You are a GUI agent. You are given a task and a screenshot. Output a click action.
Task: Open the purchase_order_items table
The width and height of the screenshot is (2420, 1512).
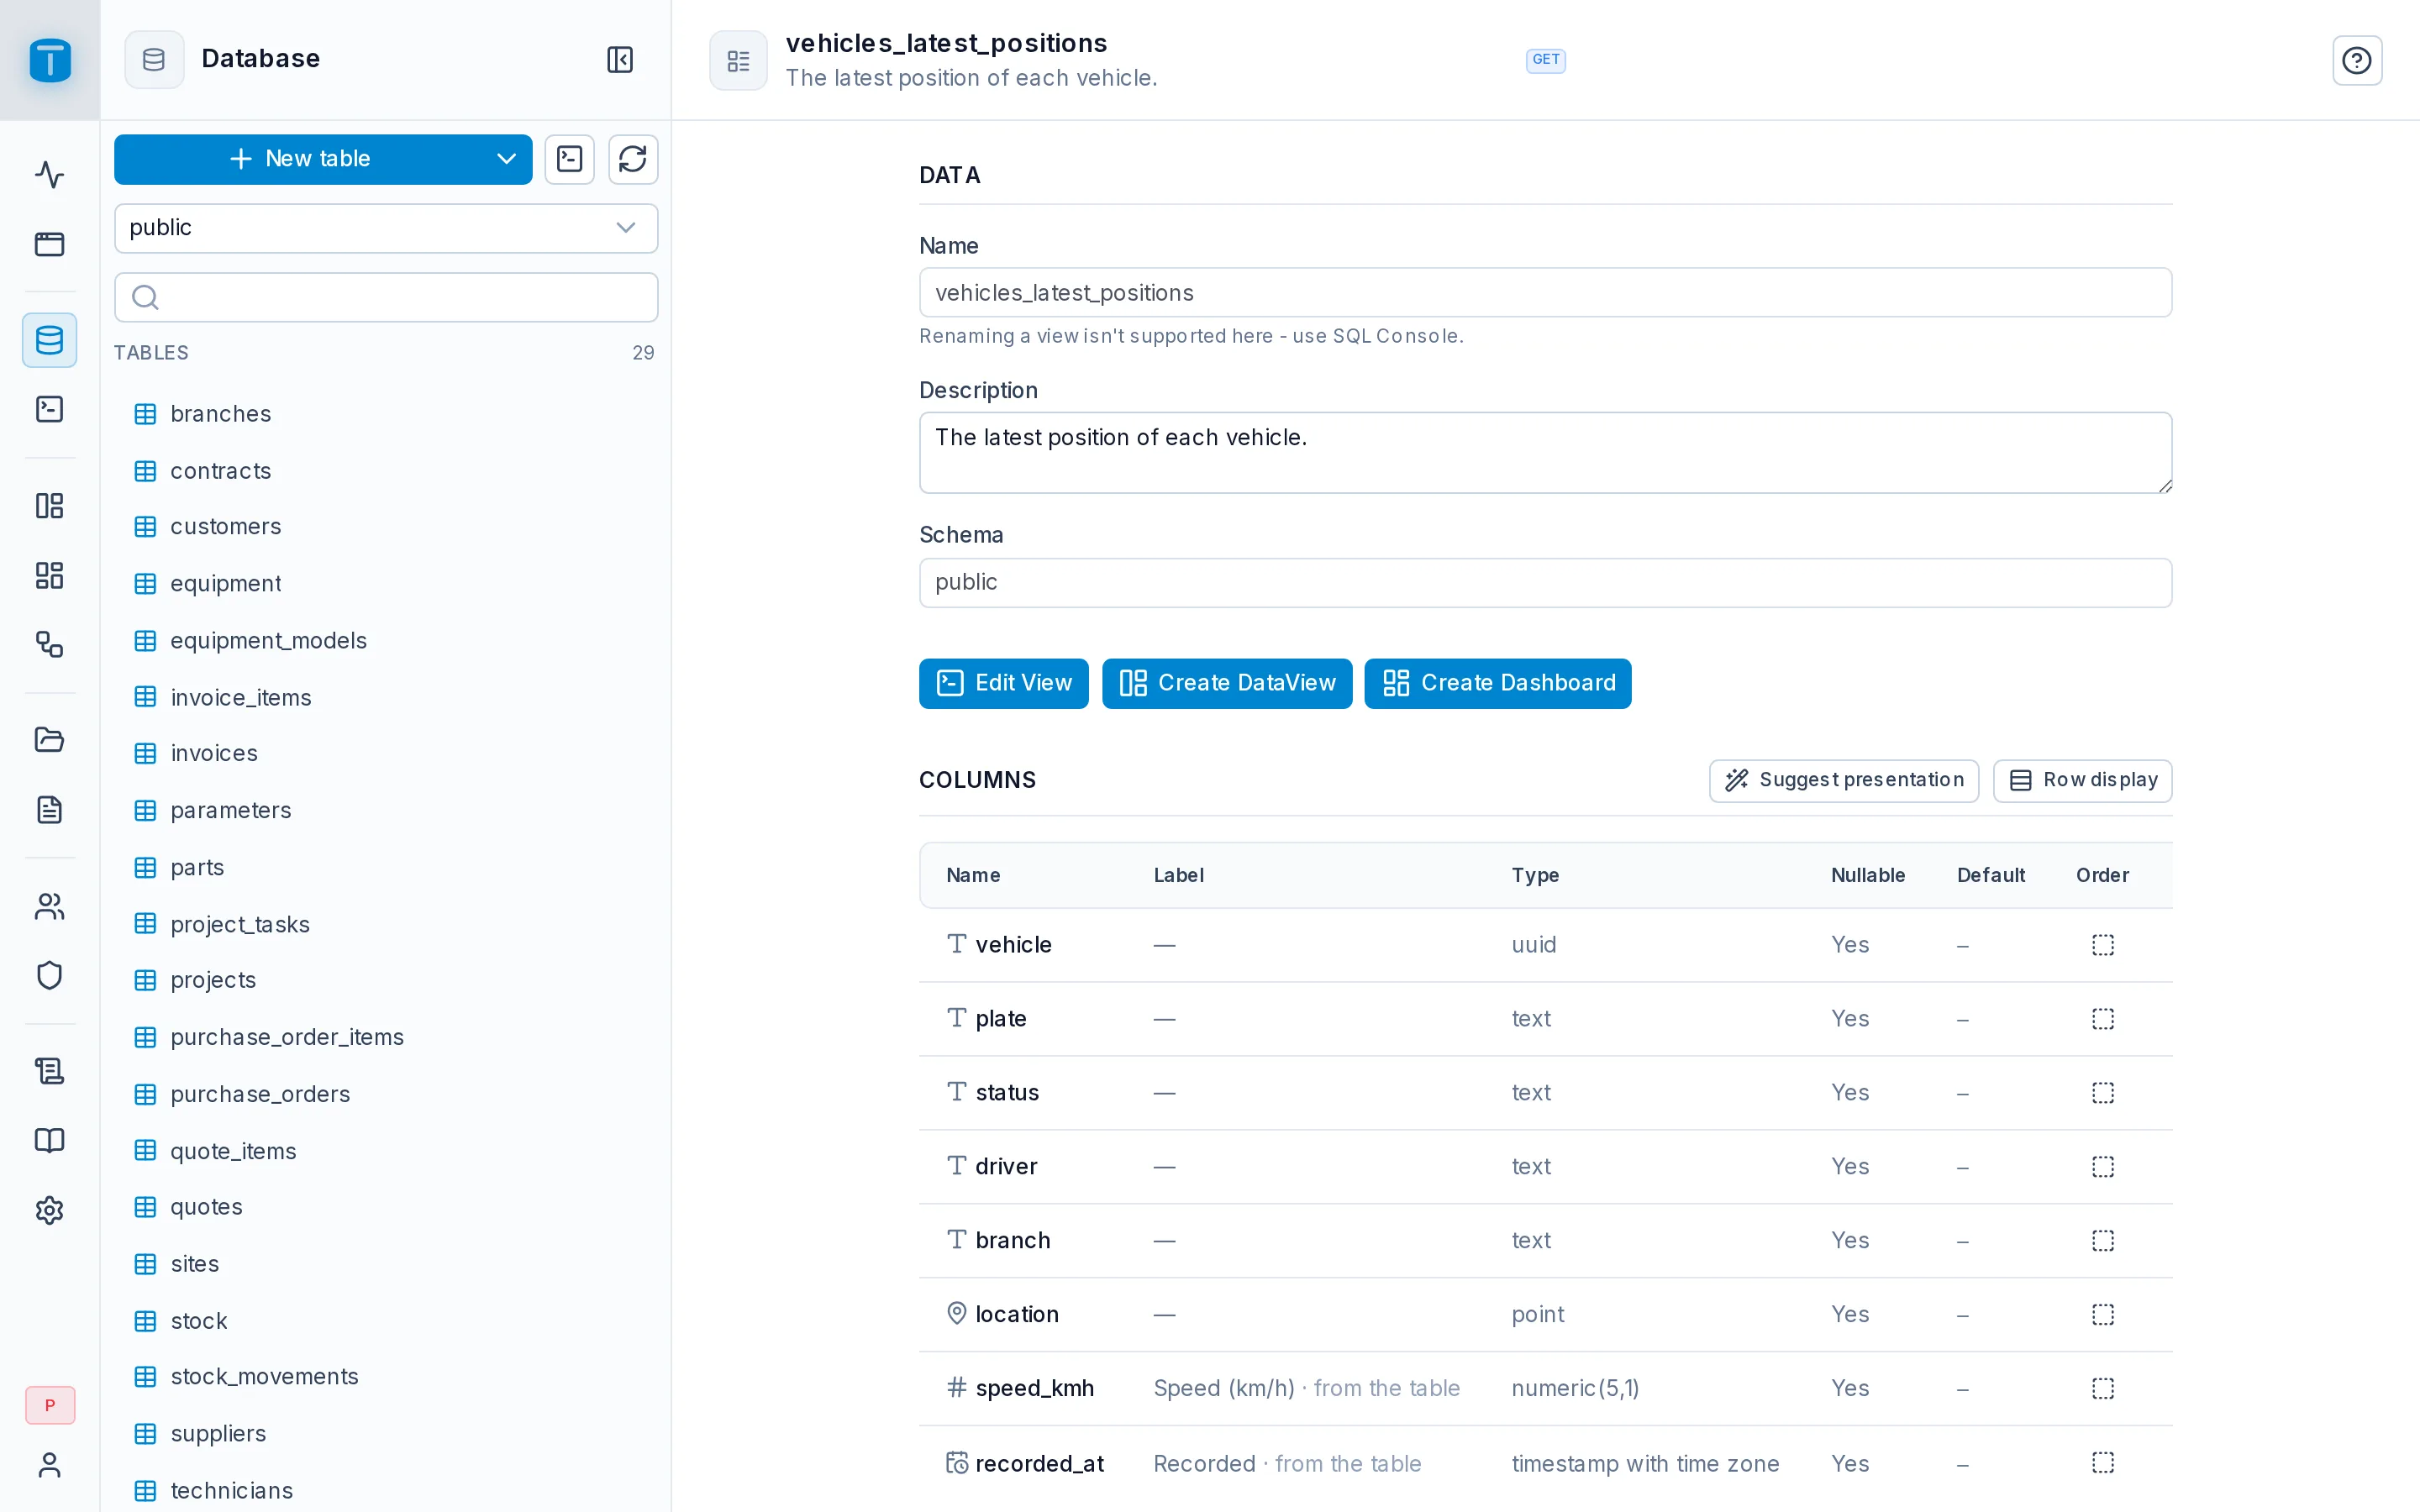(386, 1037)
